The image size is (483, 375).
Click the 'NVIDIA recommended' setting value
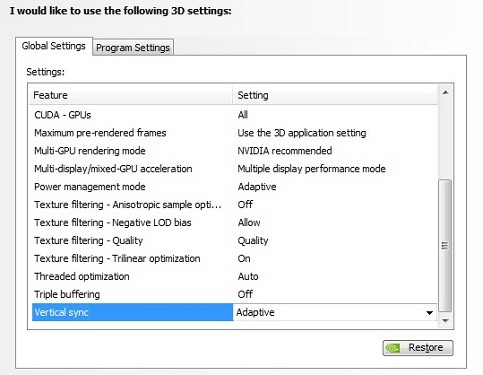[x=285, y=151]
